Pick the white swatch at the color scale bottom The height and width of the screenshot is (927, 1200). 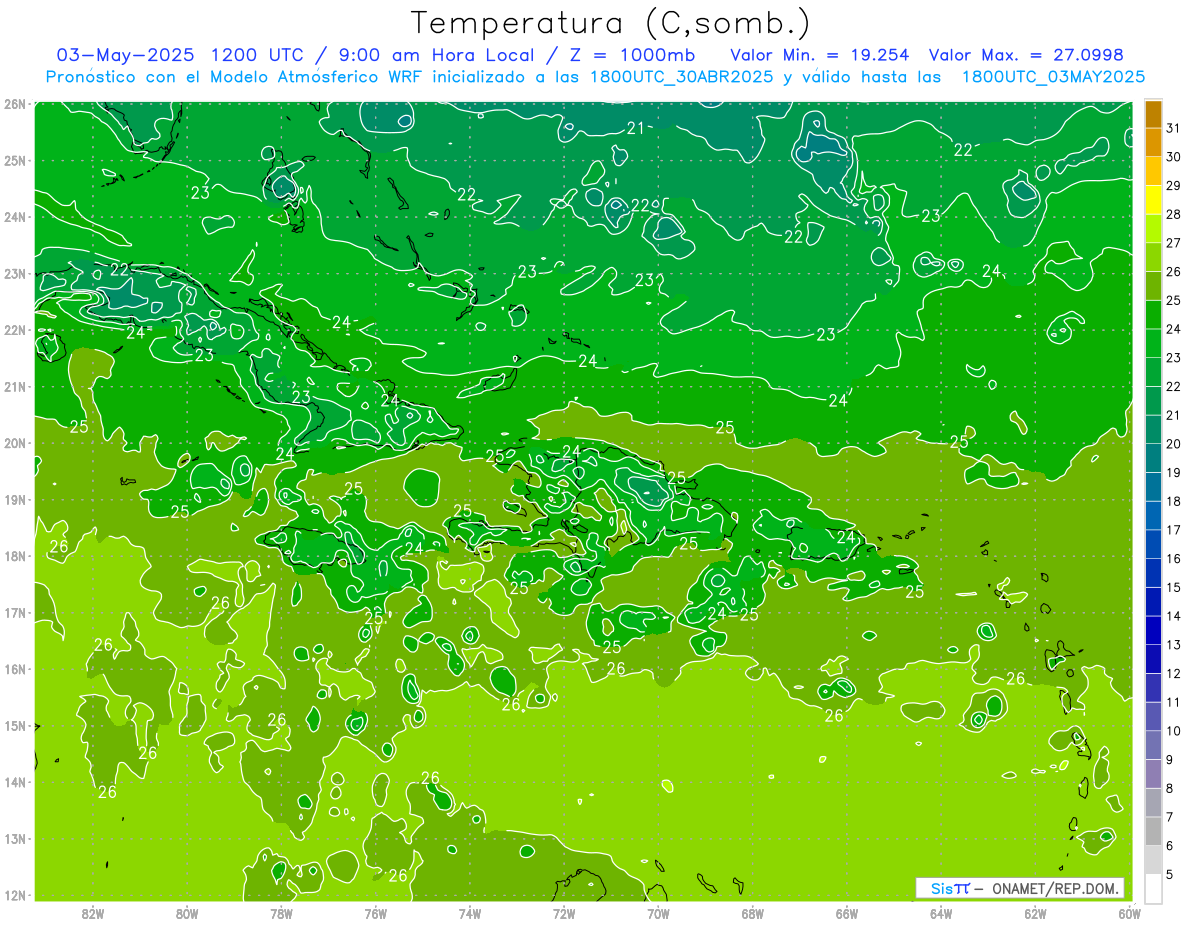[x=1153, y=888]
